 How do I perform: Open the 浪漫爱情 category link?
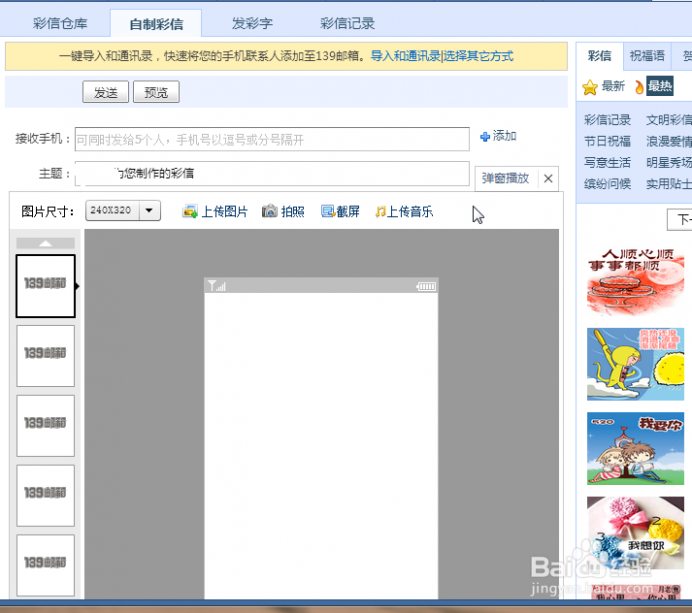coord(669,141)
